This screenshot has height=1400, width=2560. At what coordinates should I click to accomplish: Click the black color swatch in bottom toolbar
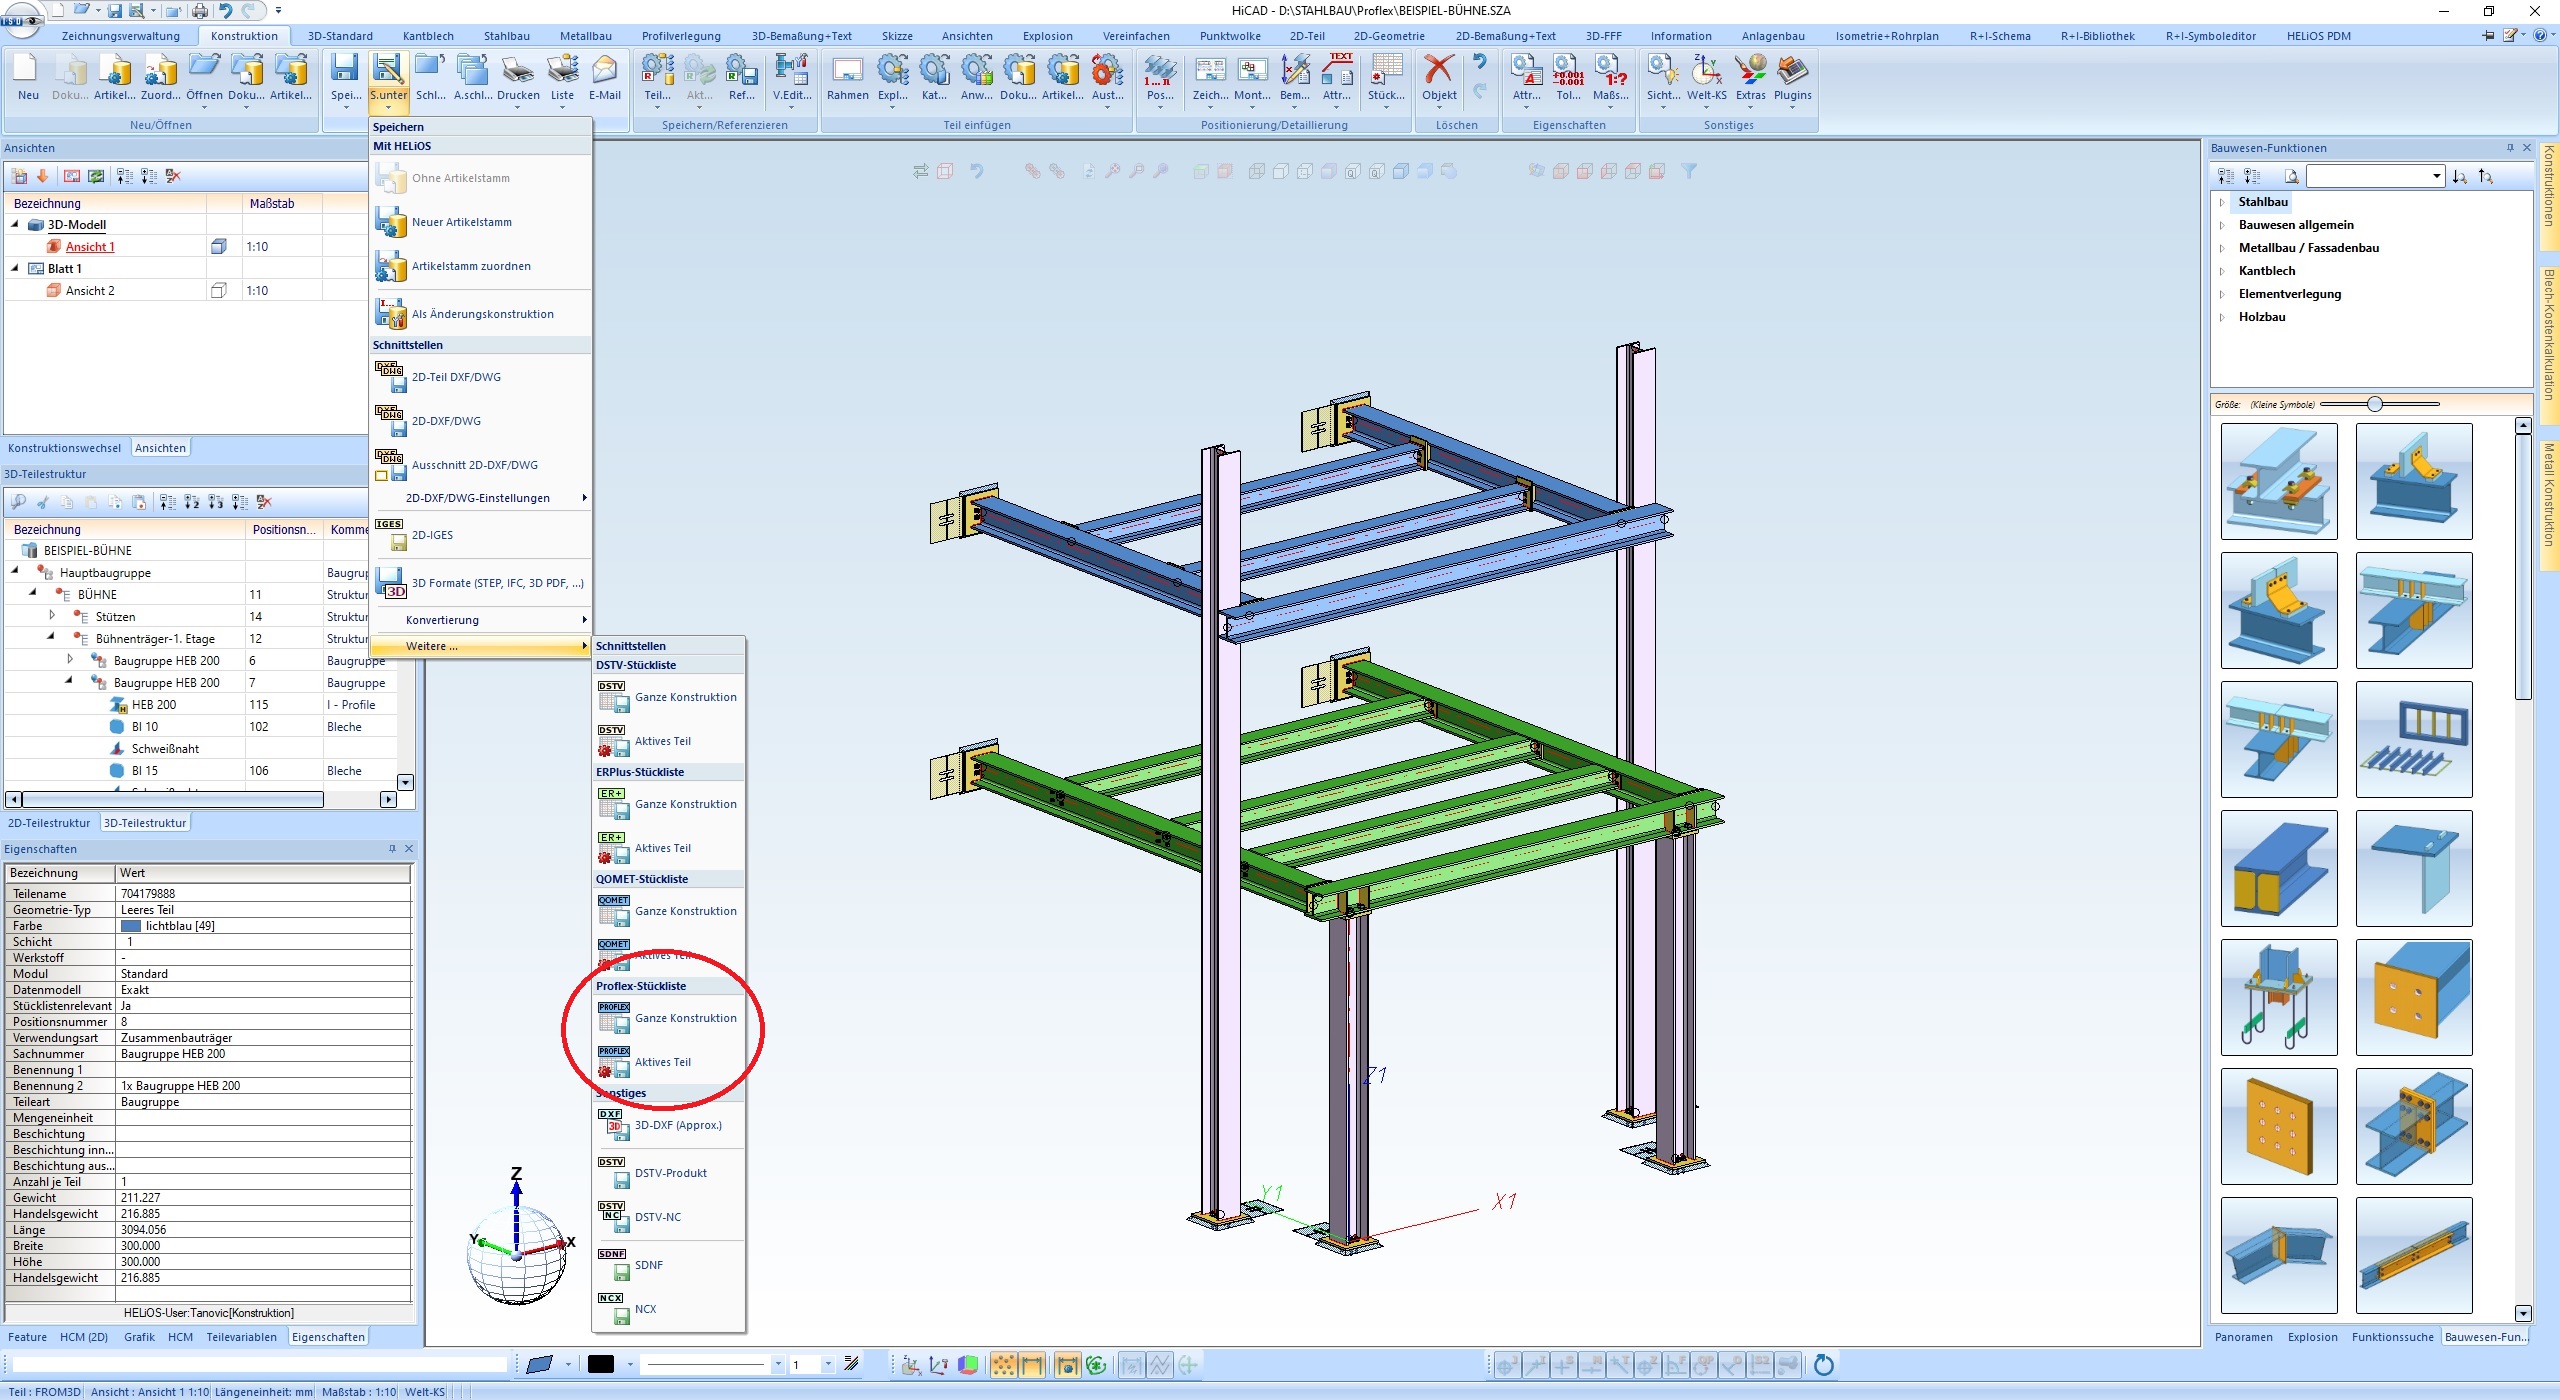[601, 1365]
